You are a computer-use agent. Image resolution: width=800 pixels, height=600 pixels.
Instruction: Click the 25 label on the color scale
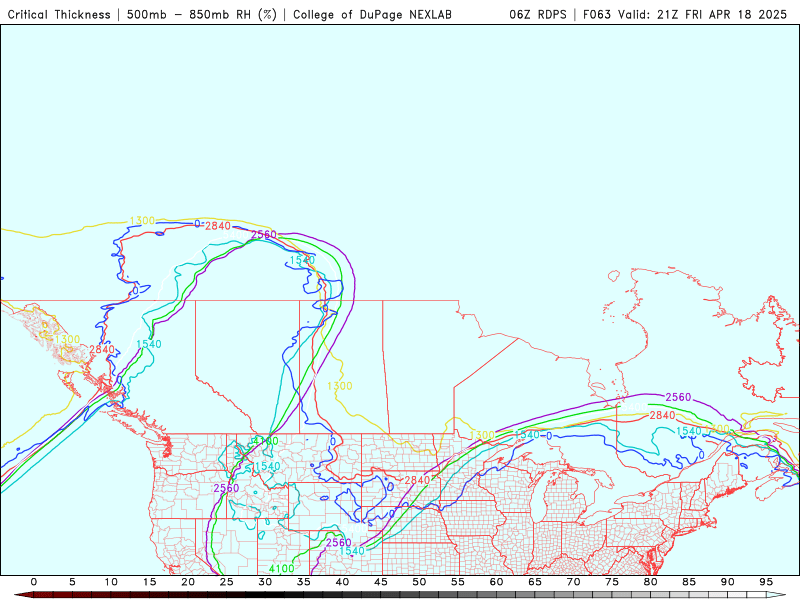coord(227,582)
